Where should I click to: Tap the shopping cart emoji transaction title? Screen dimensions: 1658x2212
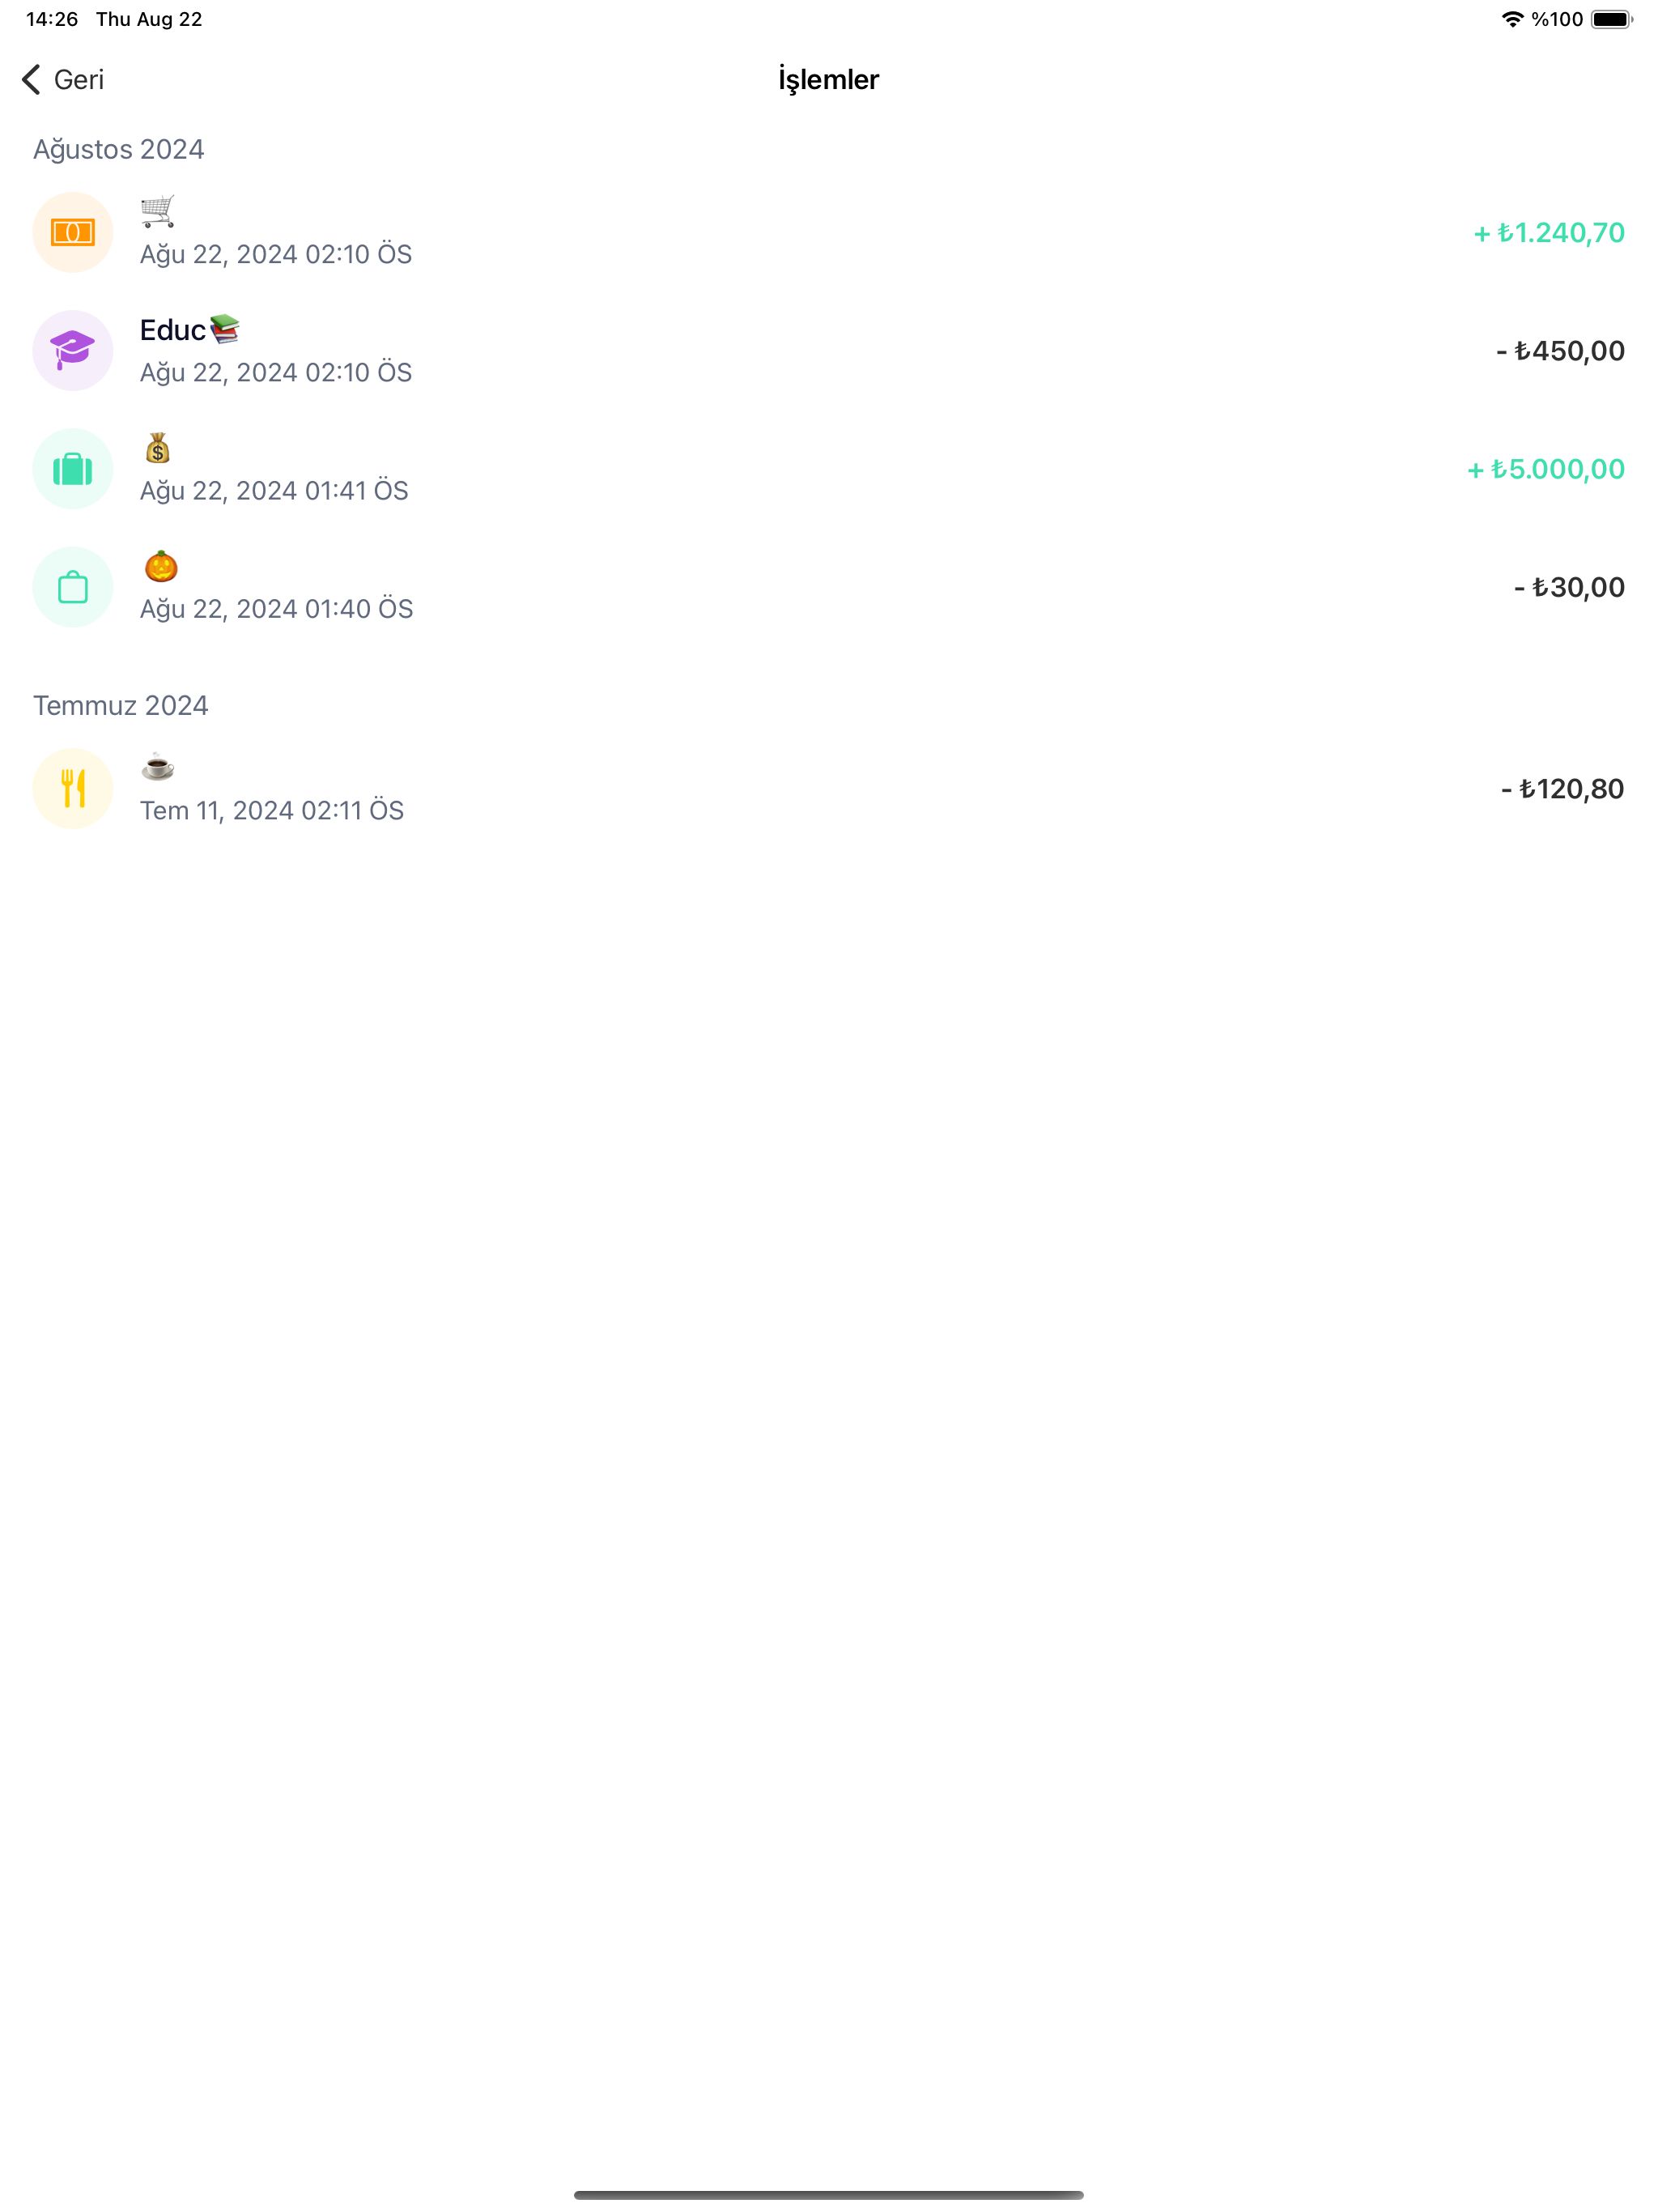(x=158, y=211)
